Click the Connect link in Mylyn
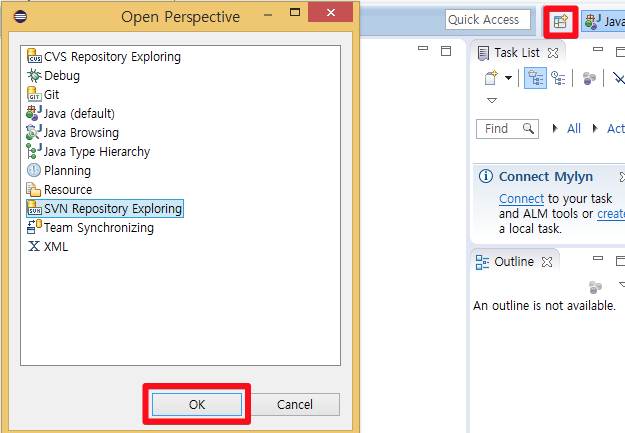The width and height of the screenshot is (625, 433). tap(521, 199)
